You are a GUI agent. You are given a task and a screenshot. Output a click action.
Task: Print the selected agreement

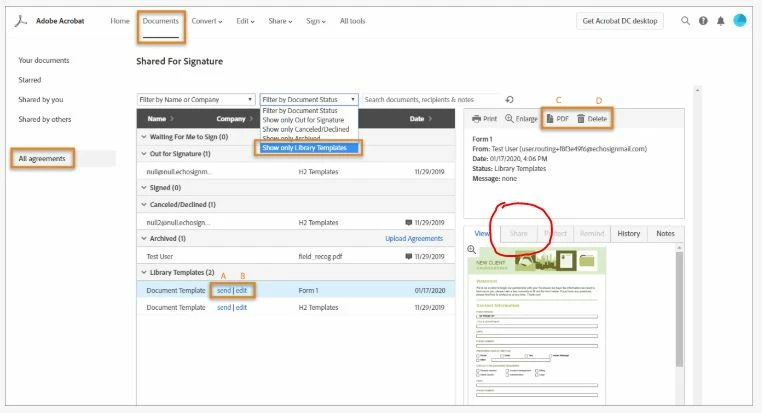[x=485, y=119]
